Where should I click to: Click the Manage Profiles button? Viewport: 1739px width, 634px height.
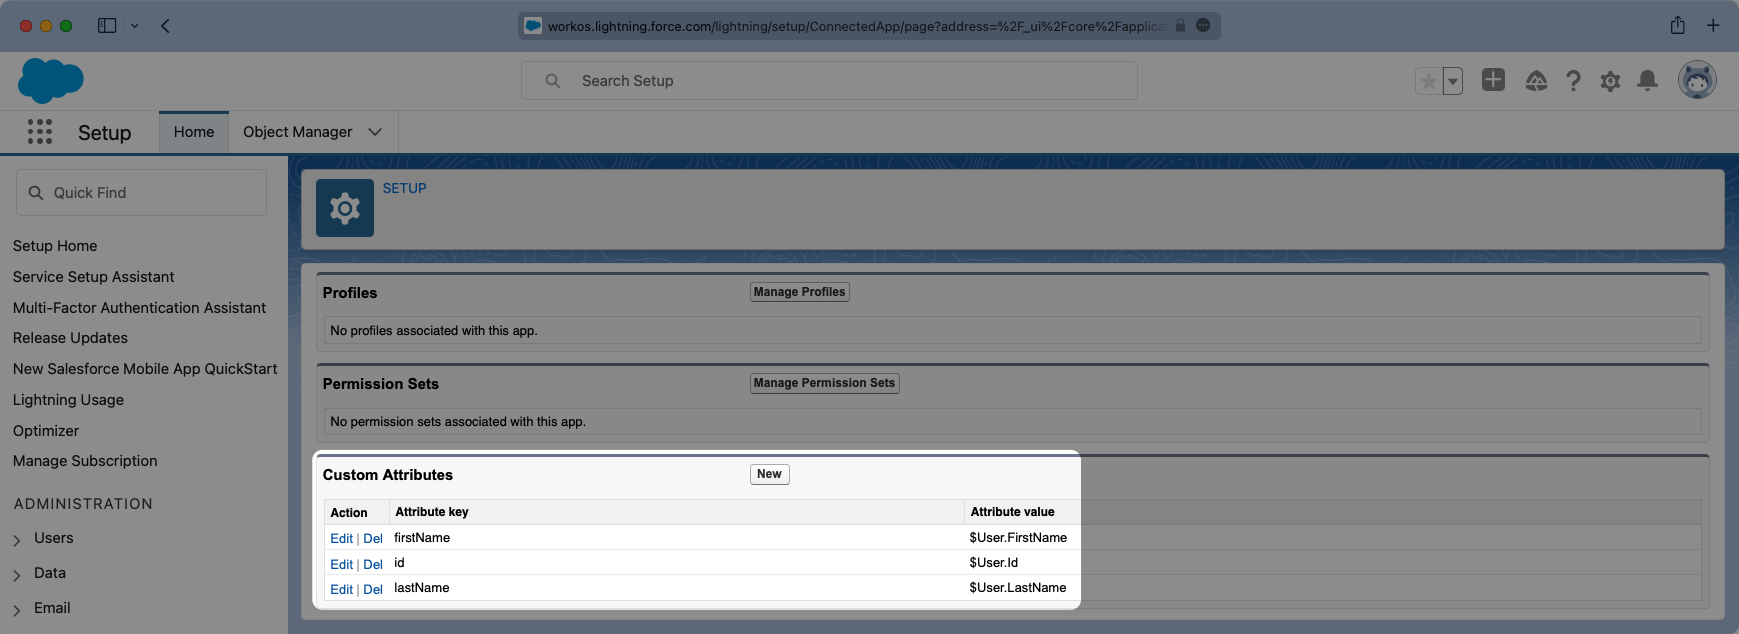799,292
